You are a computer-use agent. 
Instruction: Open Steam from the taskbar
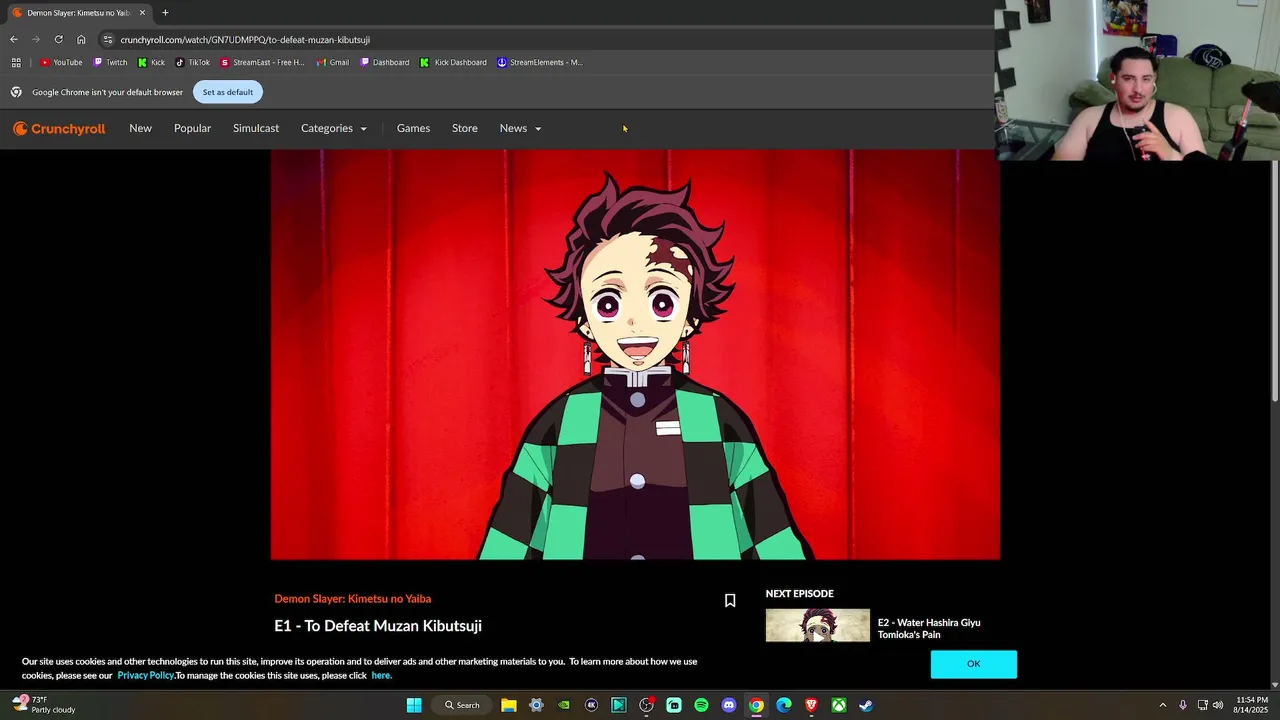pos(866,705)
